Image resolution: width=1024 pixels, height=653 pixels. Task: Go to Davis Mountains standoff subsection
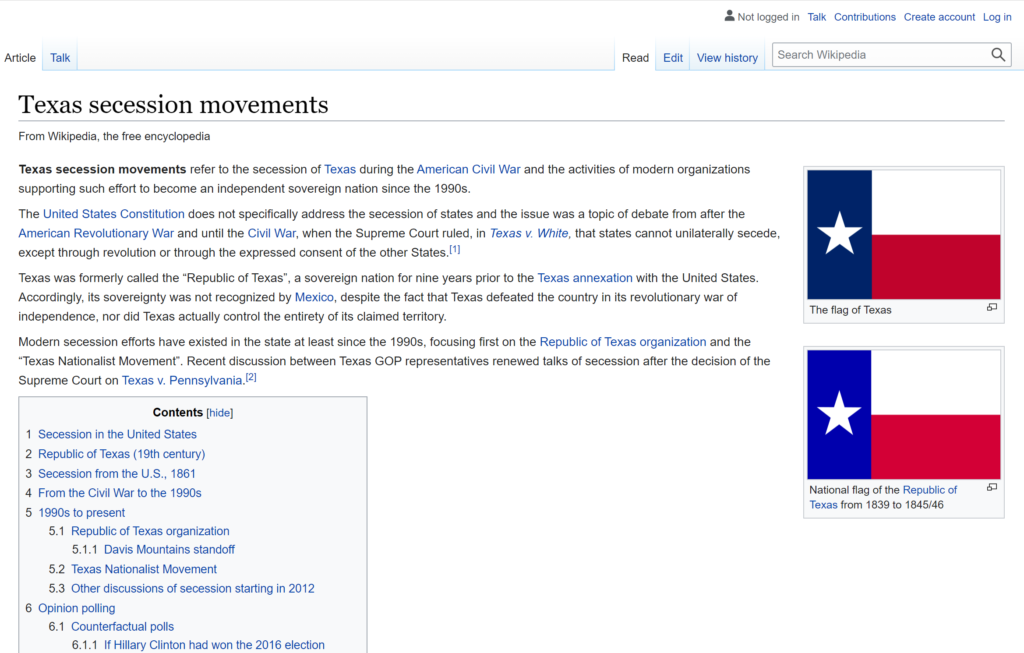point(169,549)
